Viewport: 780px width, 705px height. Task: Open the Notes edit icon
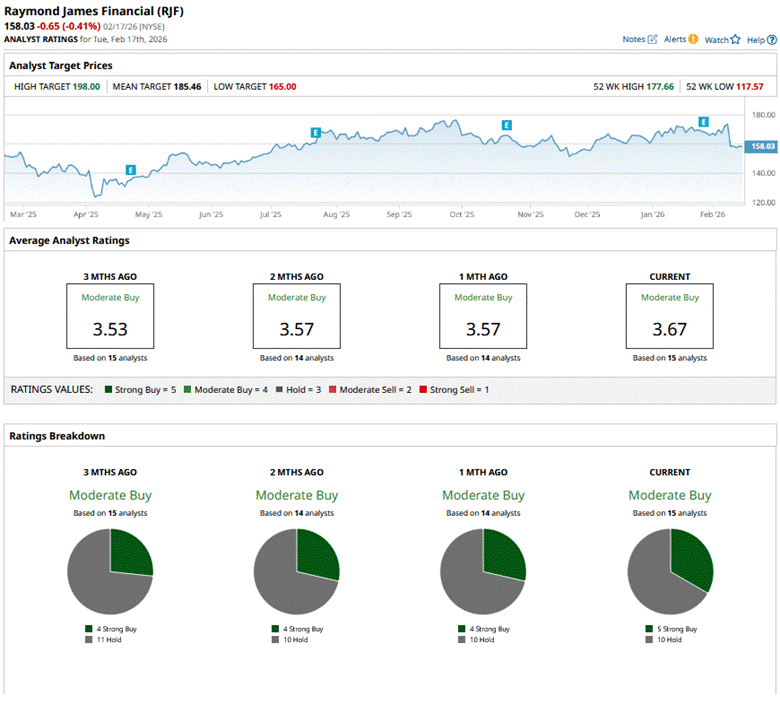tap(652, 39)
